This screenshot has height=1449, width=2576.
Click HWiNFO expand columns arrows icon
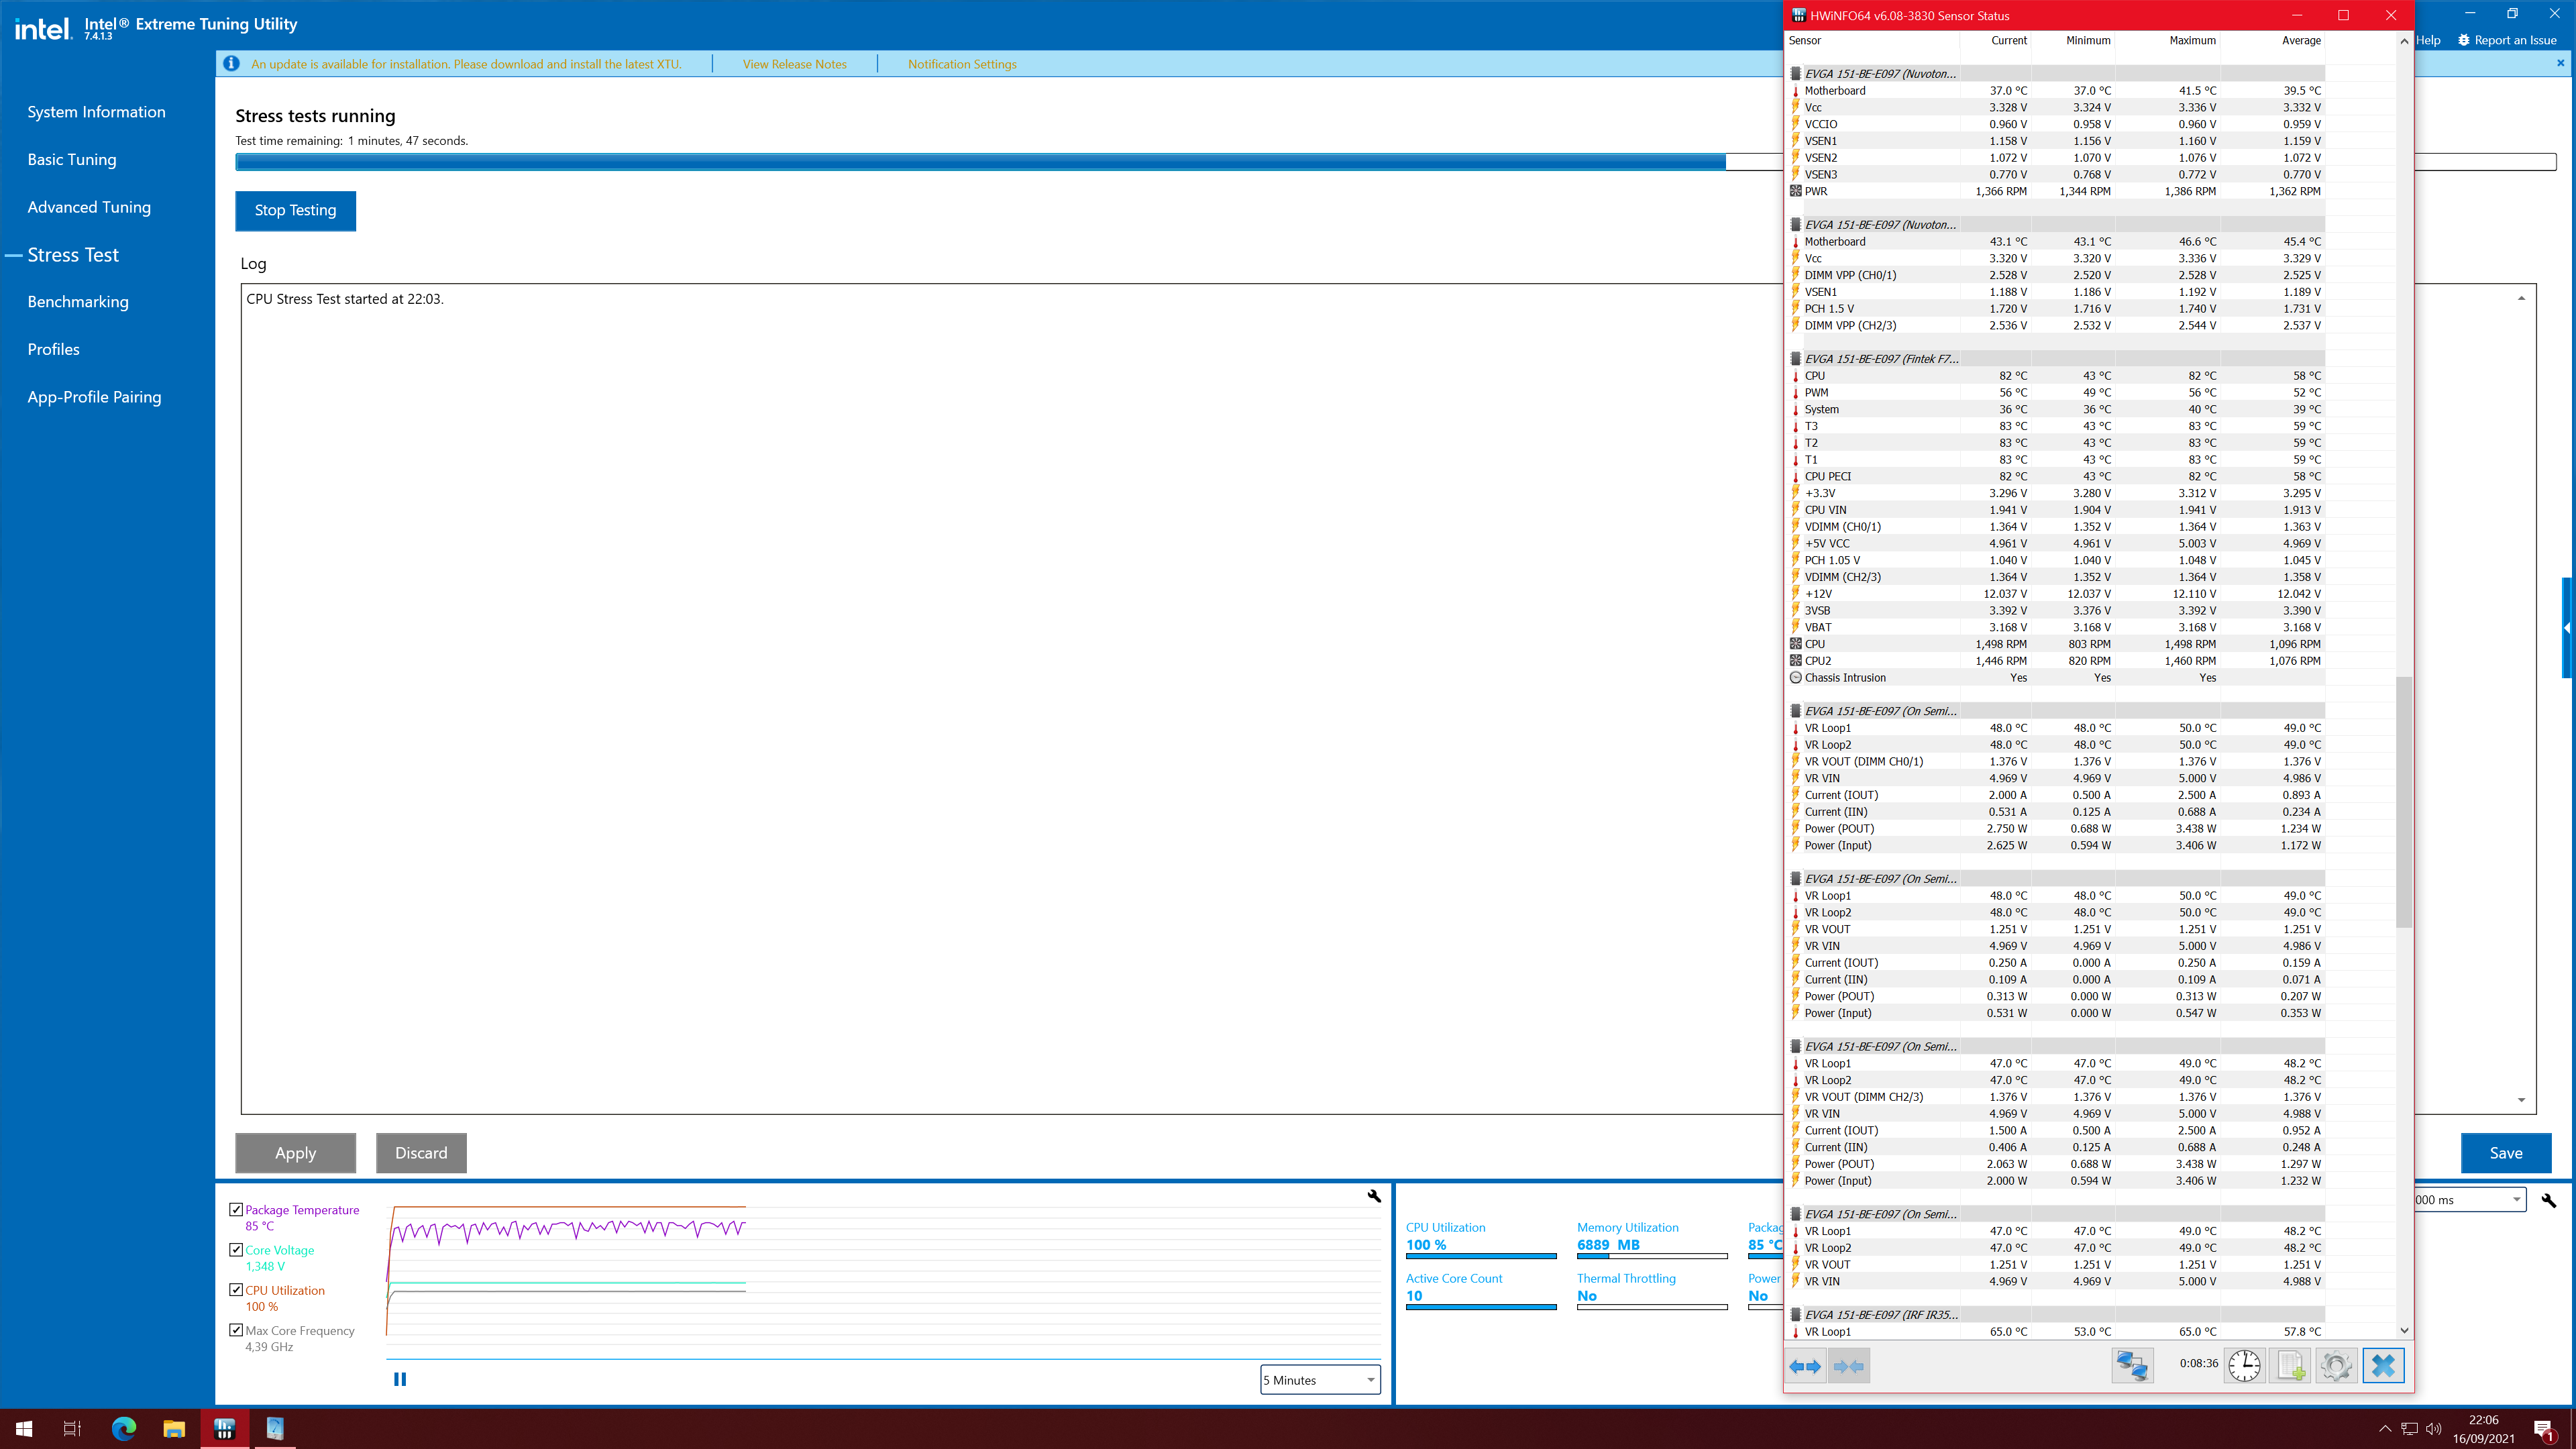point(1805,1366)
